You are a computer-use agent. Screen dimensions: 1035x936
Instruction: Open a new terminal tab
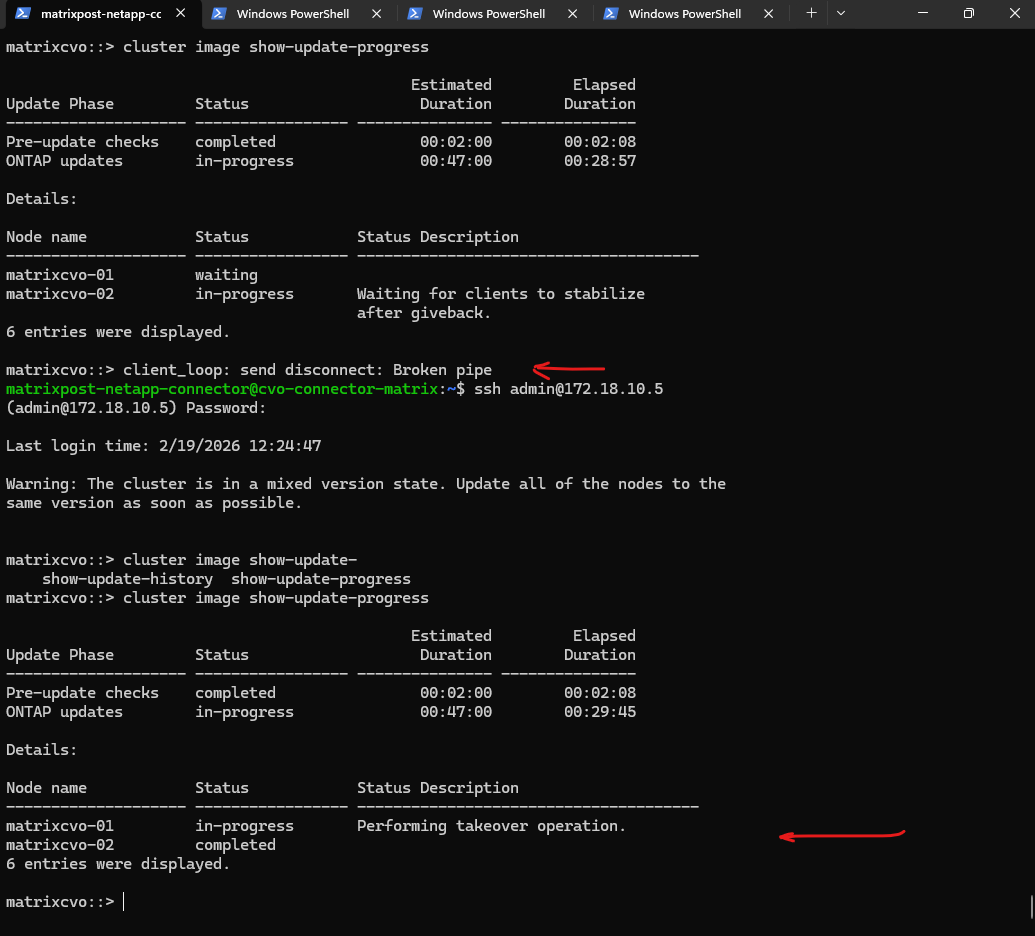(x=811, y=14)
